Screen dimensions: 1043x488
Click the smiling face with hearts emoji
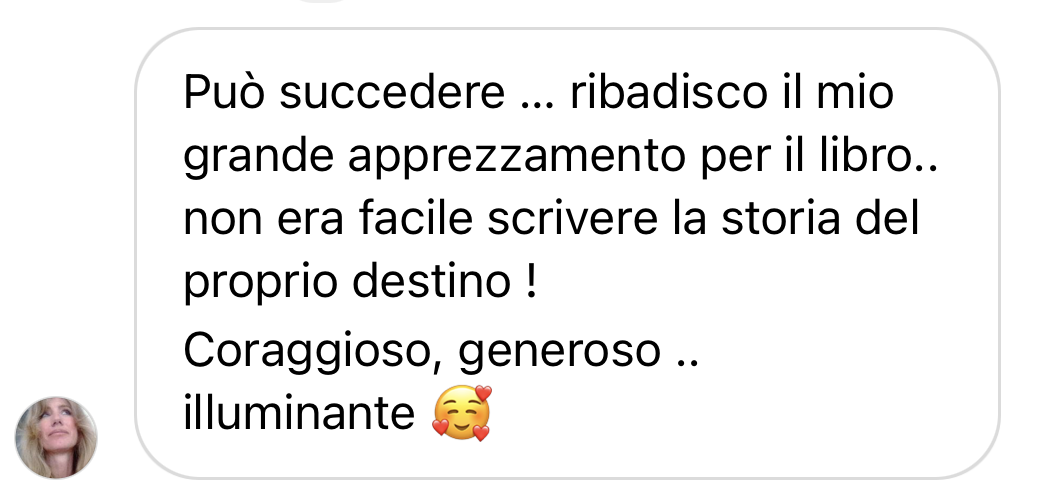(462, 413)
